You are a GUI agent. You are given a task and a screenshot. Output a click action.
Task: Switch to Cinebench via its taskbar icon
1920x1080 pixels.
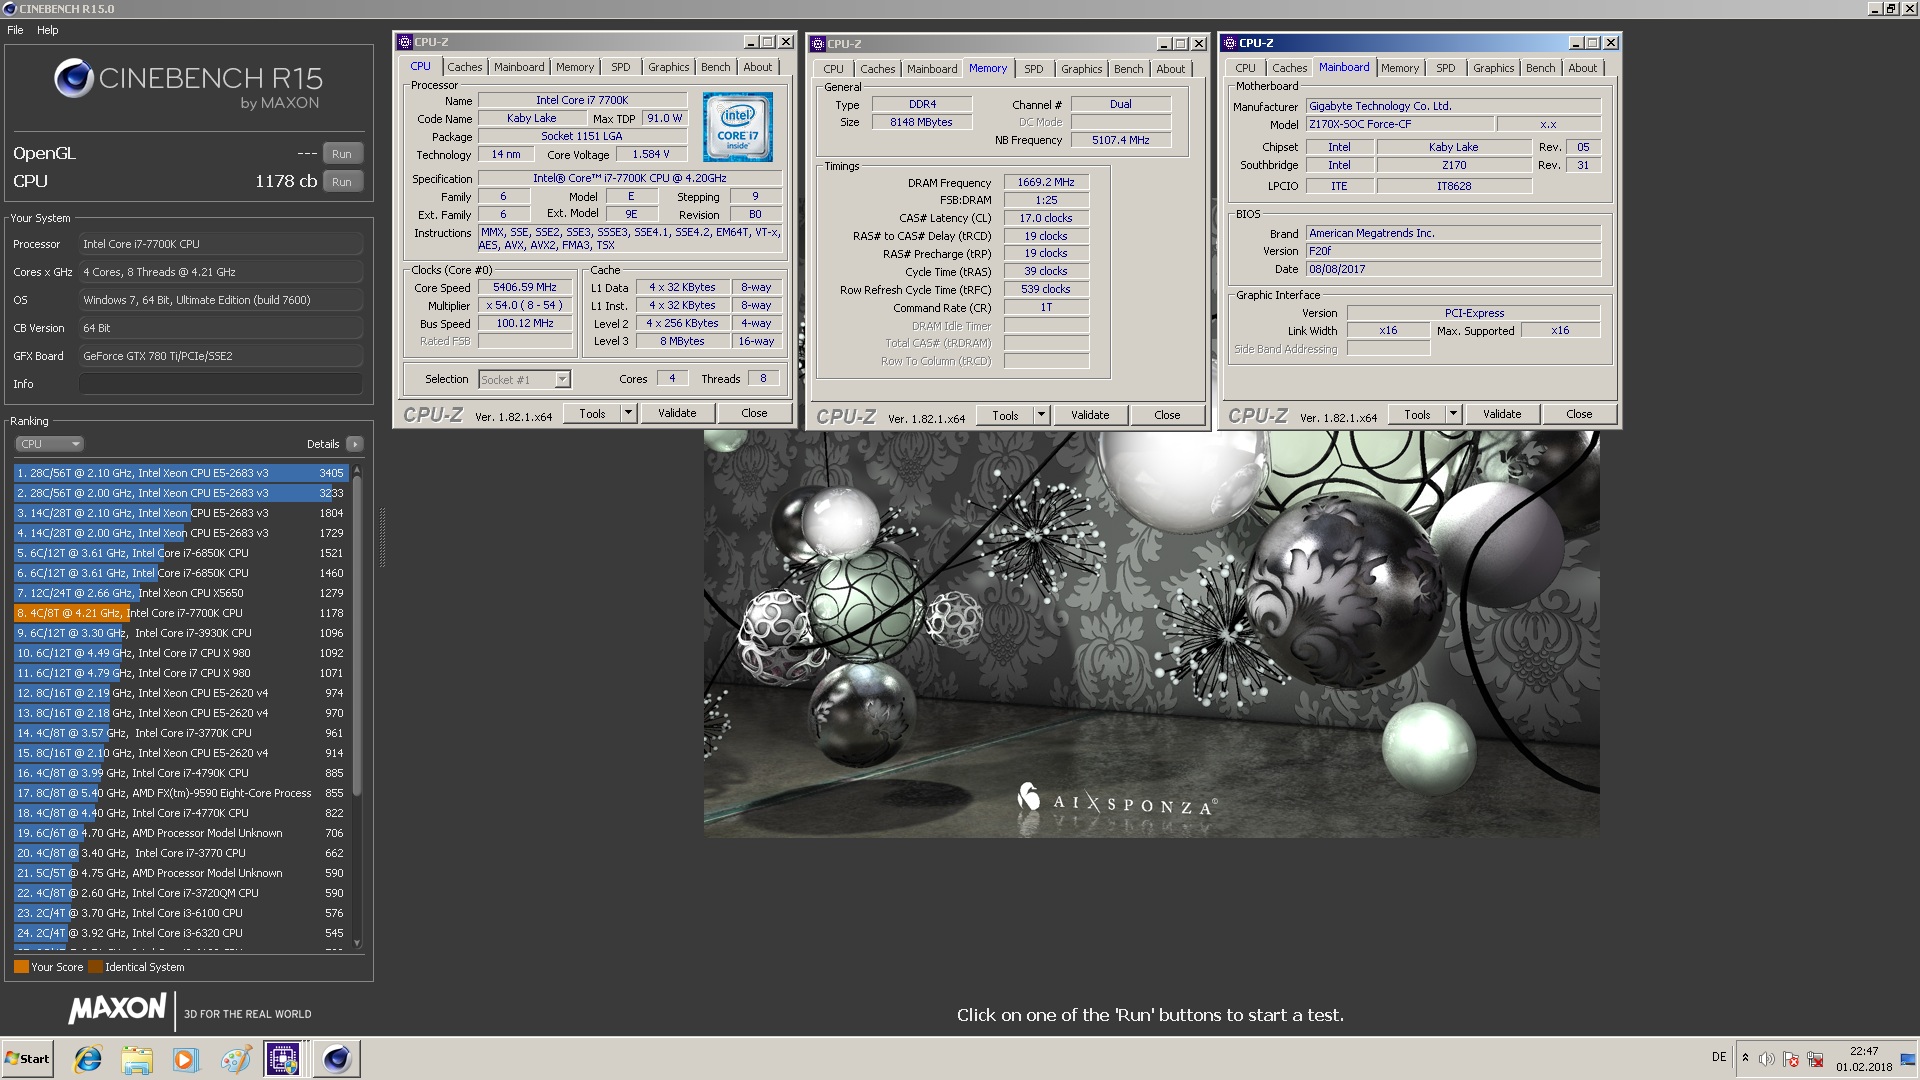pyautogui.click(x=336, y=1059)
